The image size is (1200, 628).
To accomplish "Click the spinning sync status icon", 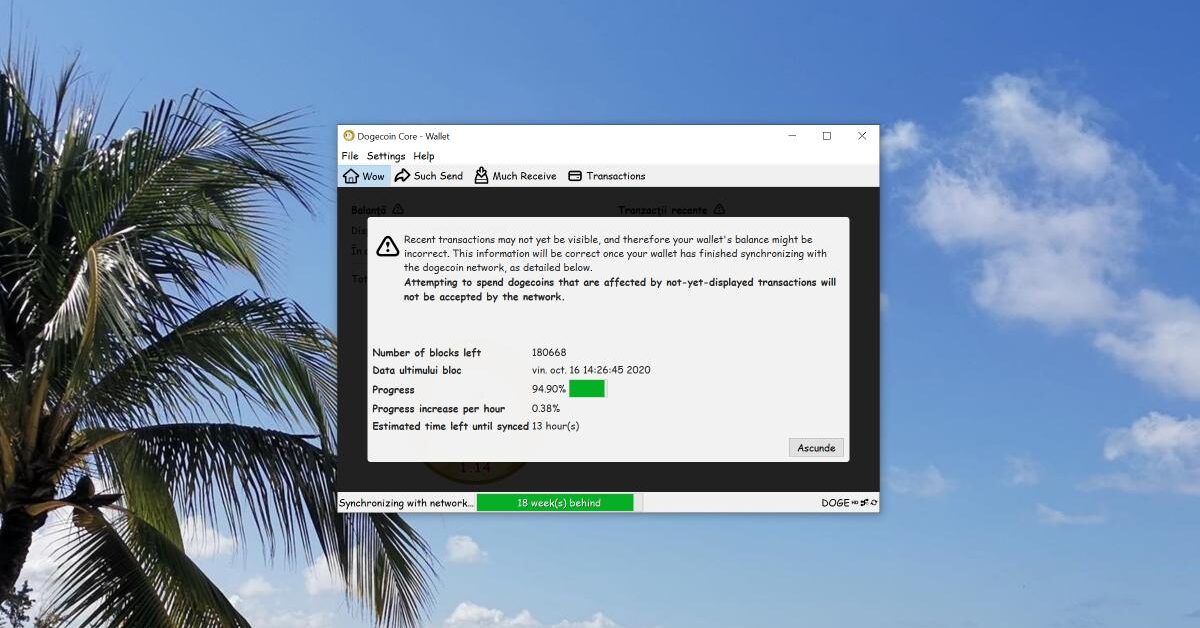I will coord(873,503).
